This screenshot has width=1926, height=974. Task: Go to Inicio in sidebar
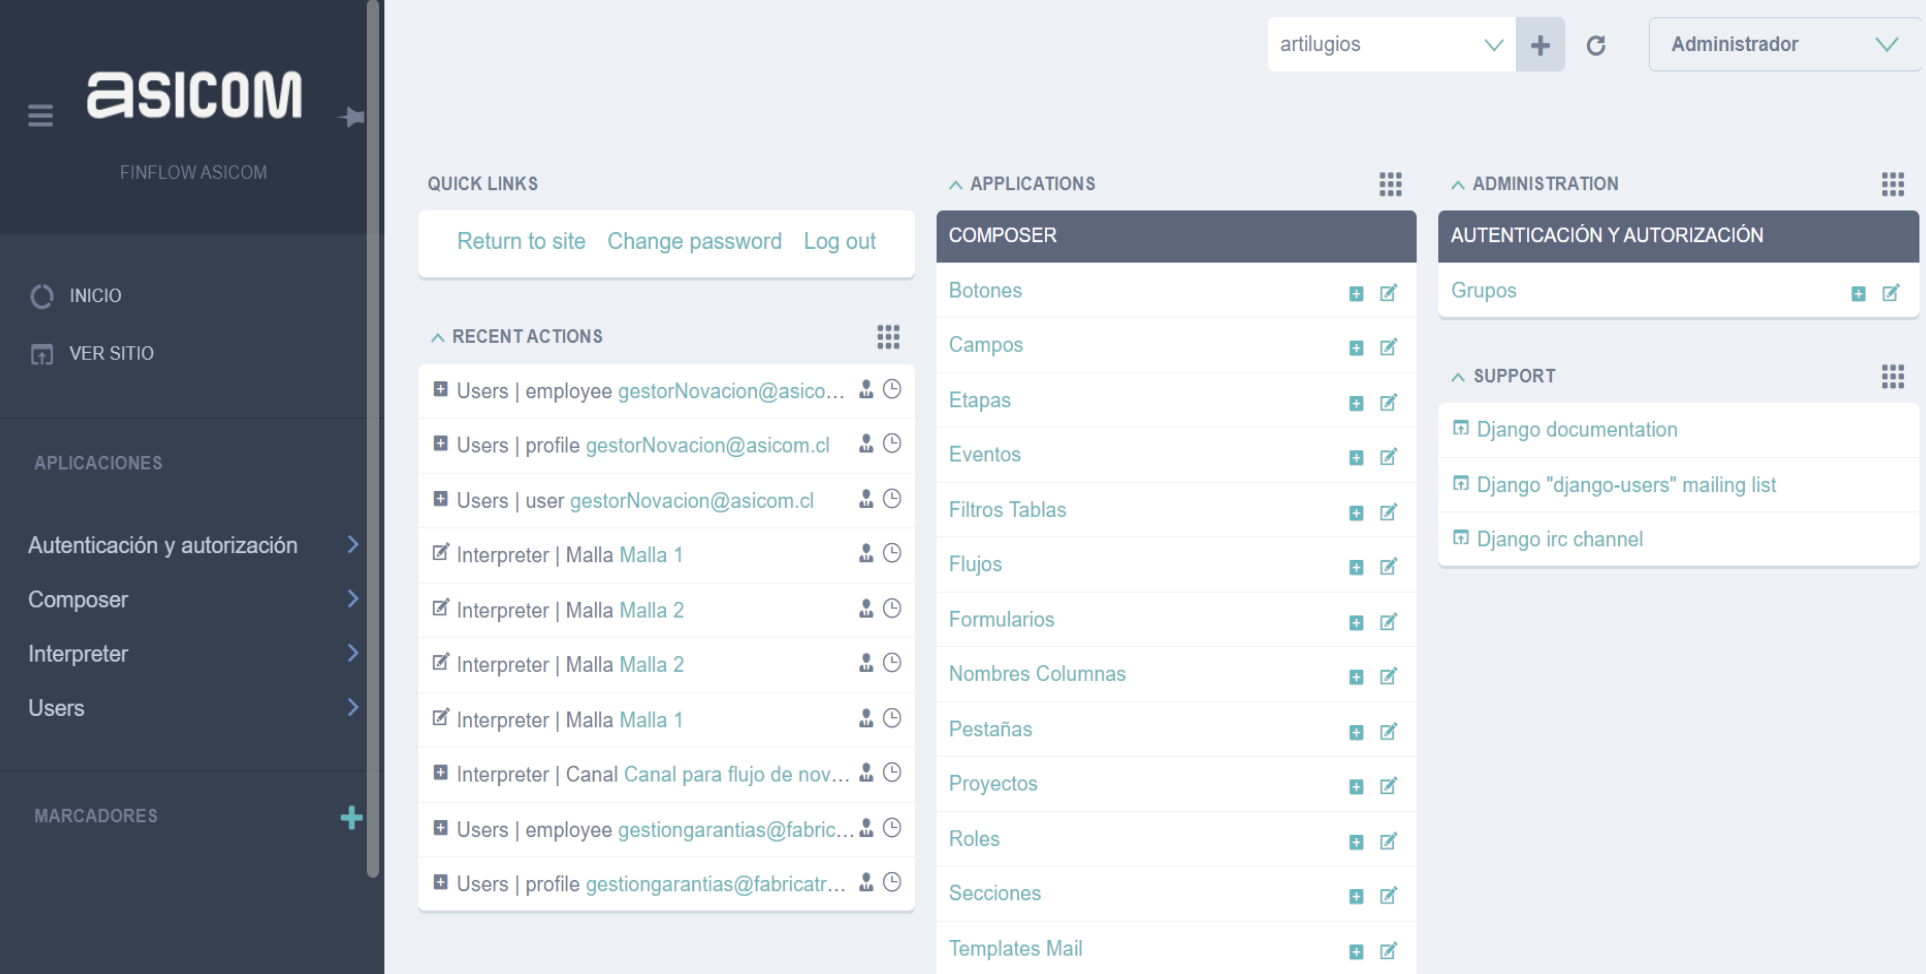[95, 296]
